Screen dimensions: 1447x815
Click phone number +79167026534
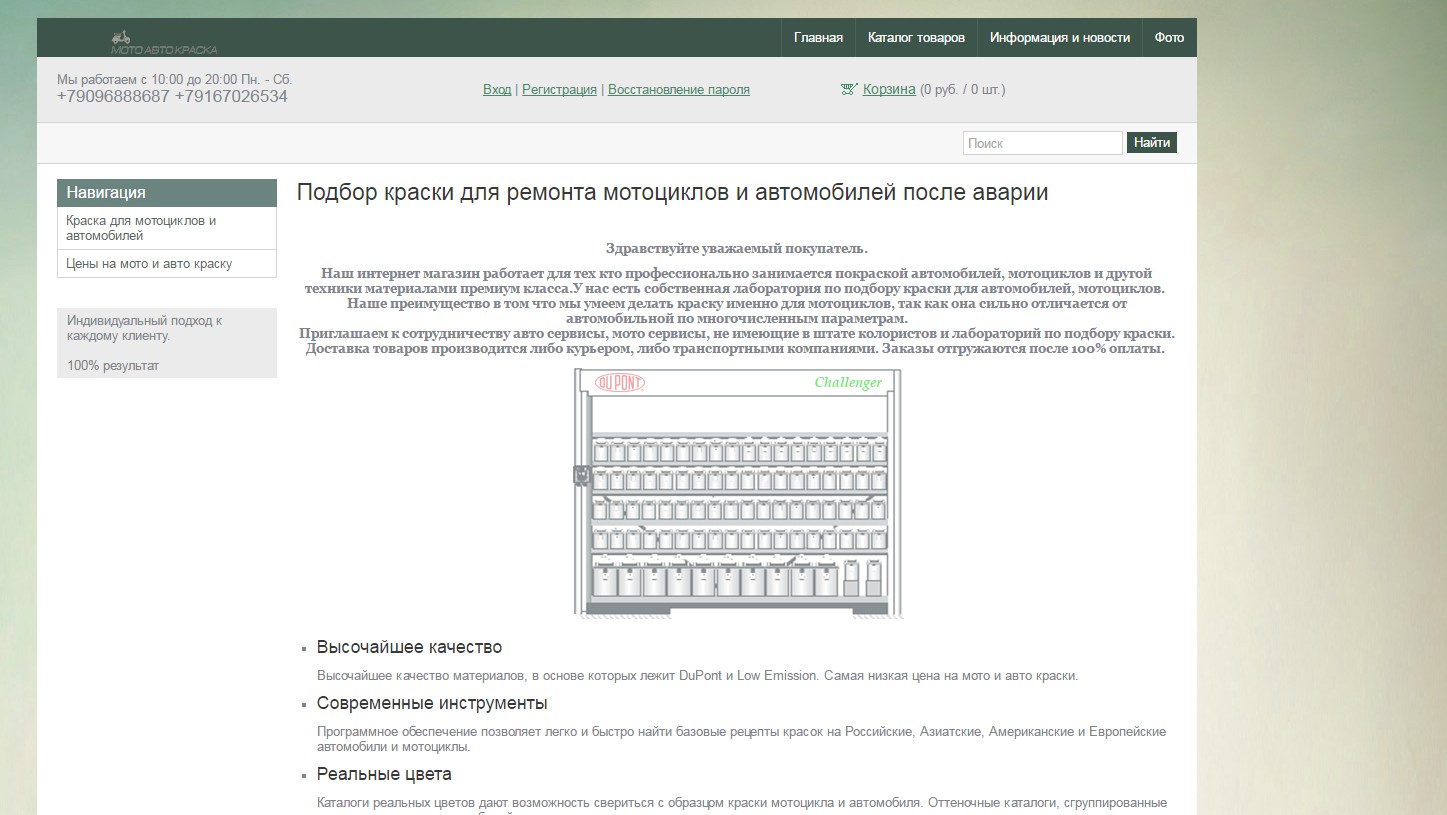click(x=231, y=97)
